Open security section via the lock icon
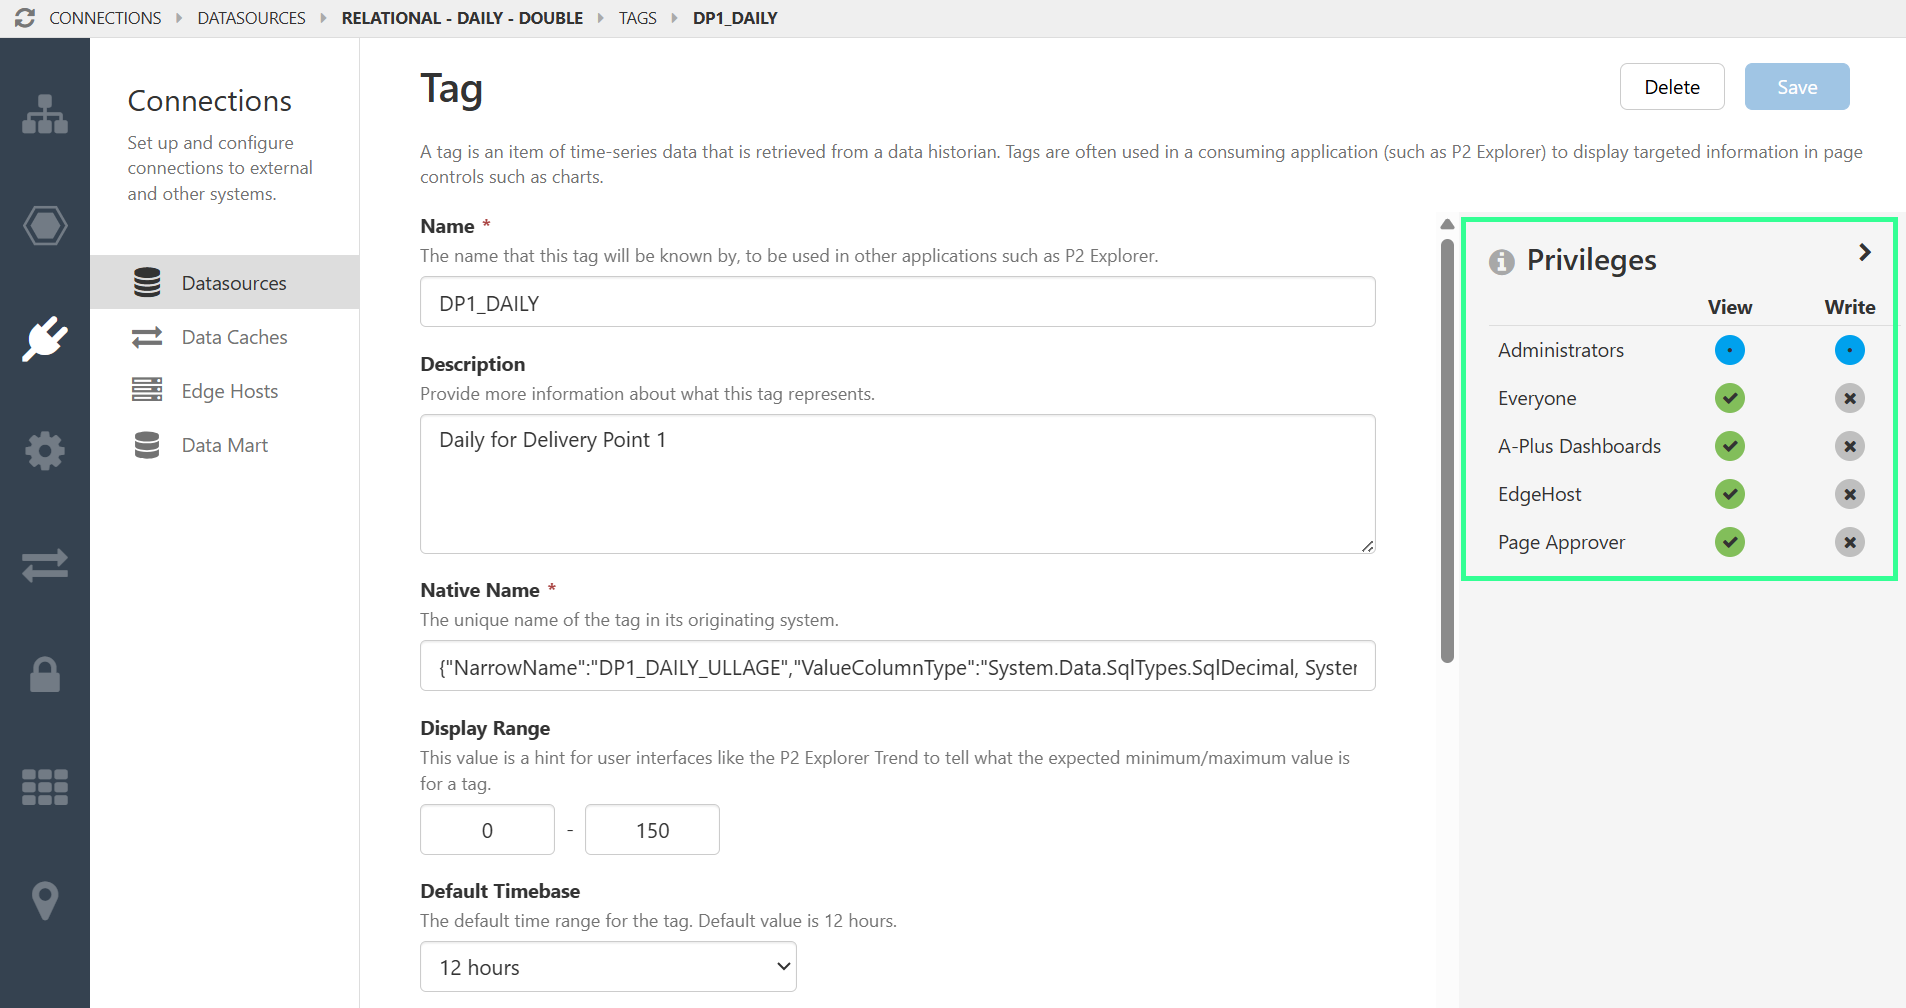1906x1008 pixels. 45,675
